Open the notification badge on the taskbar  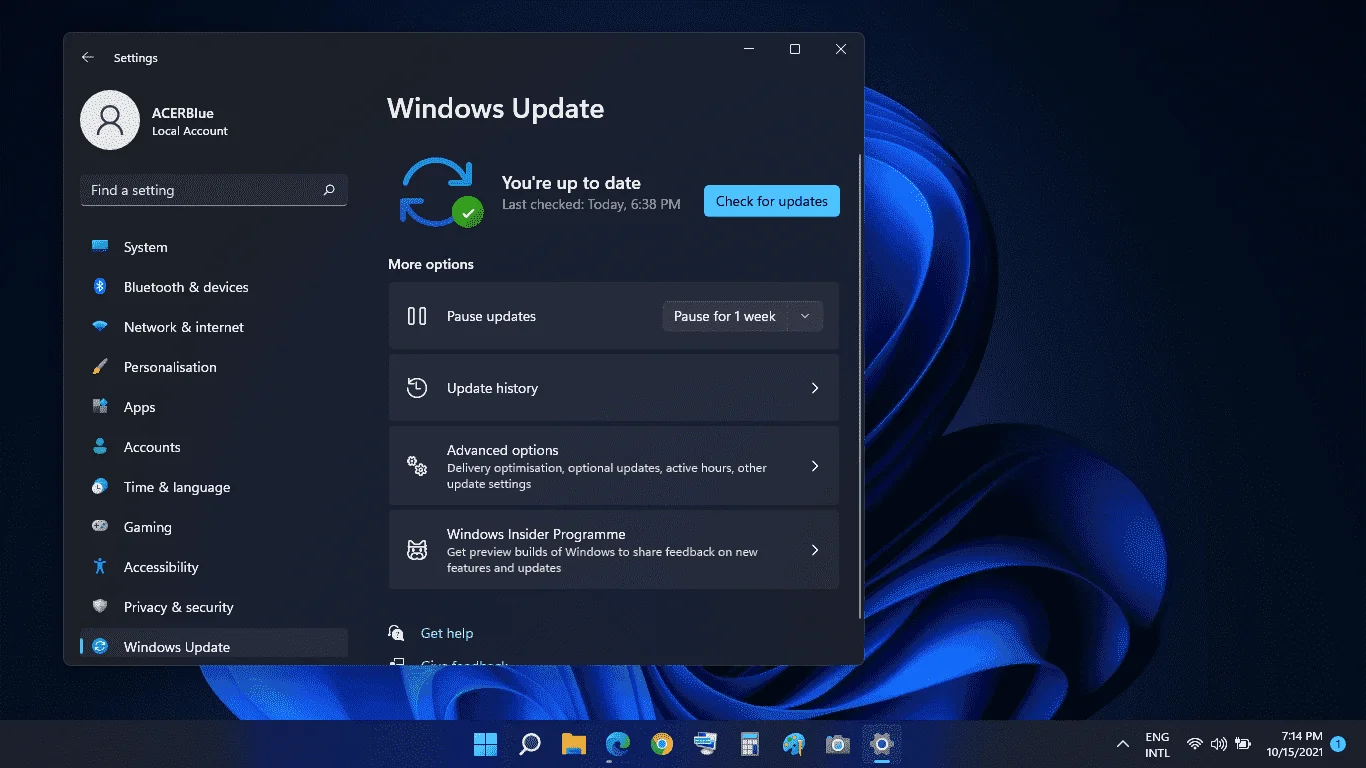[1338, 744]
